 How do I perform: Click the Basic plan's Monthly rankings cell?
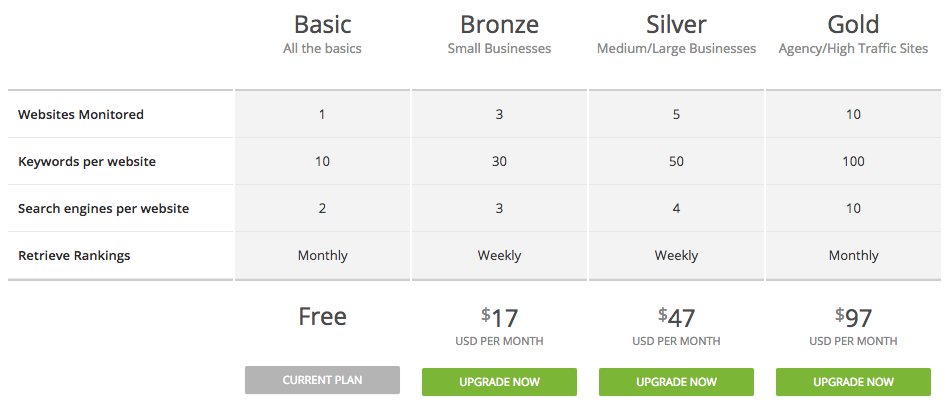point(322,256)
